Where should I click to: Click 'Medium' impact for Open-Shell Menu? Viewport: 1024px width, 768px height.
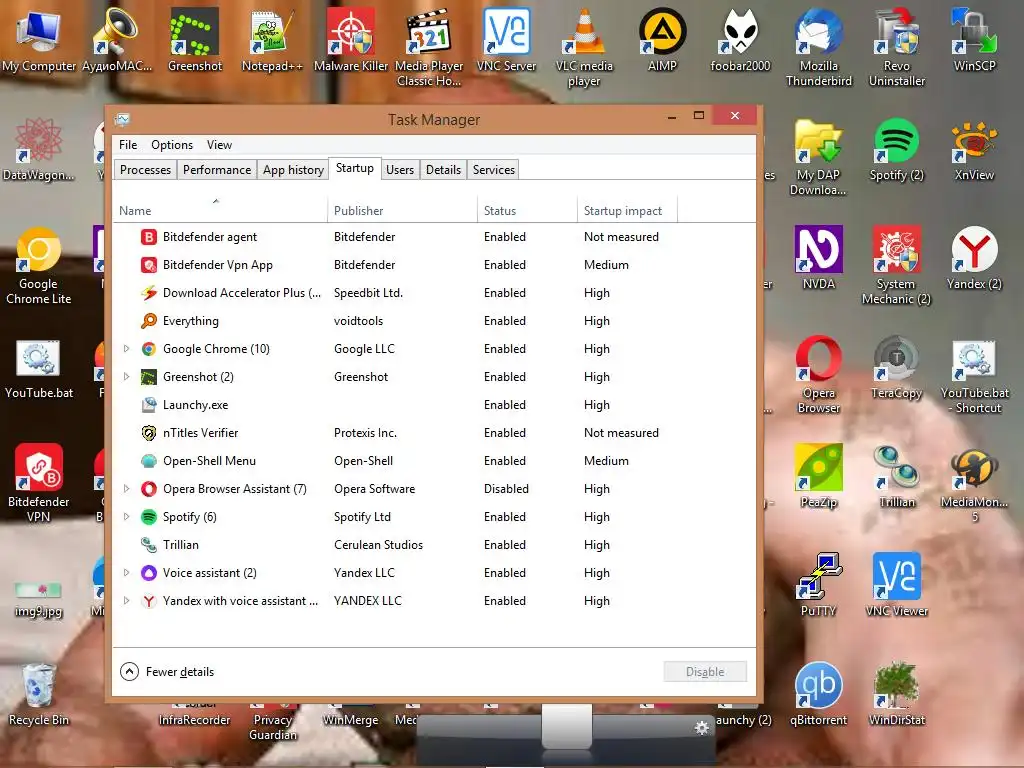606,461
